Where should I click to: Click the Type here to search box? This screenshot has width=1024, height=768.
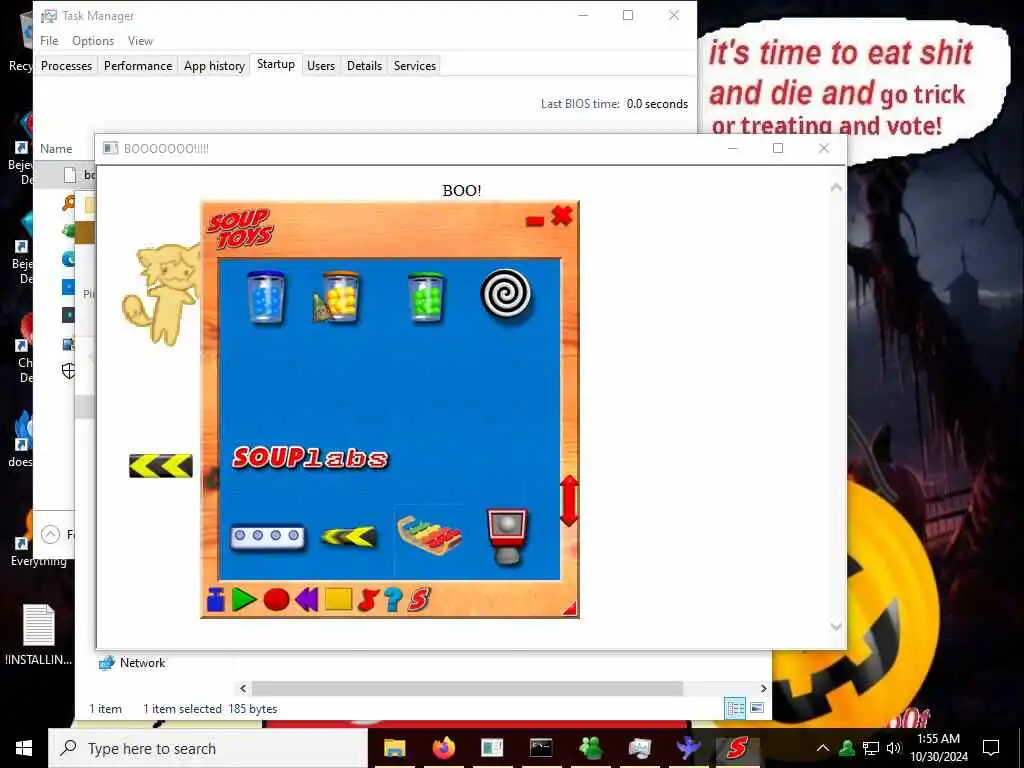tap(208, 748)
